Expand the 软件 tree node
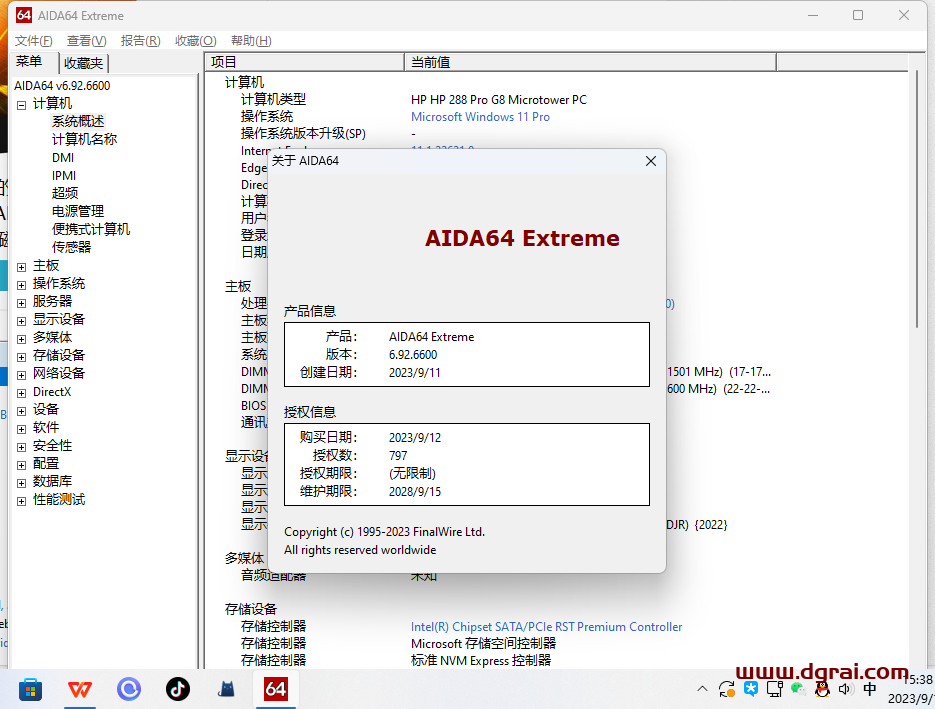935x709 pixels. [x=21, y=429]
